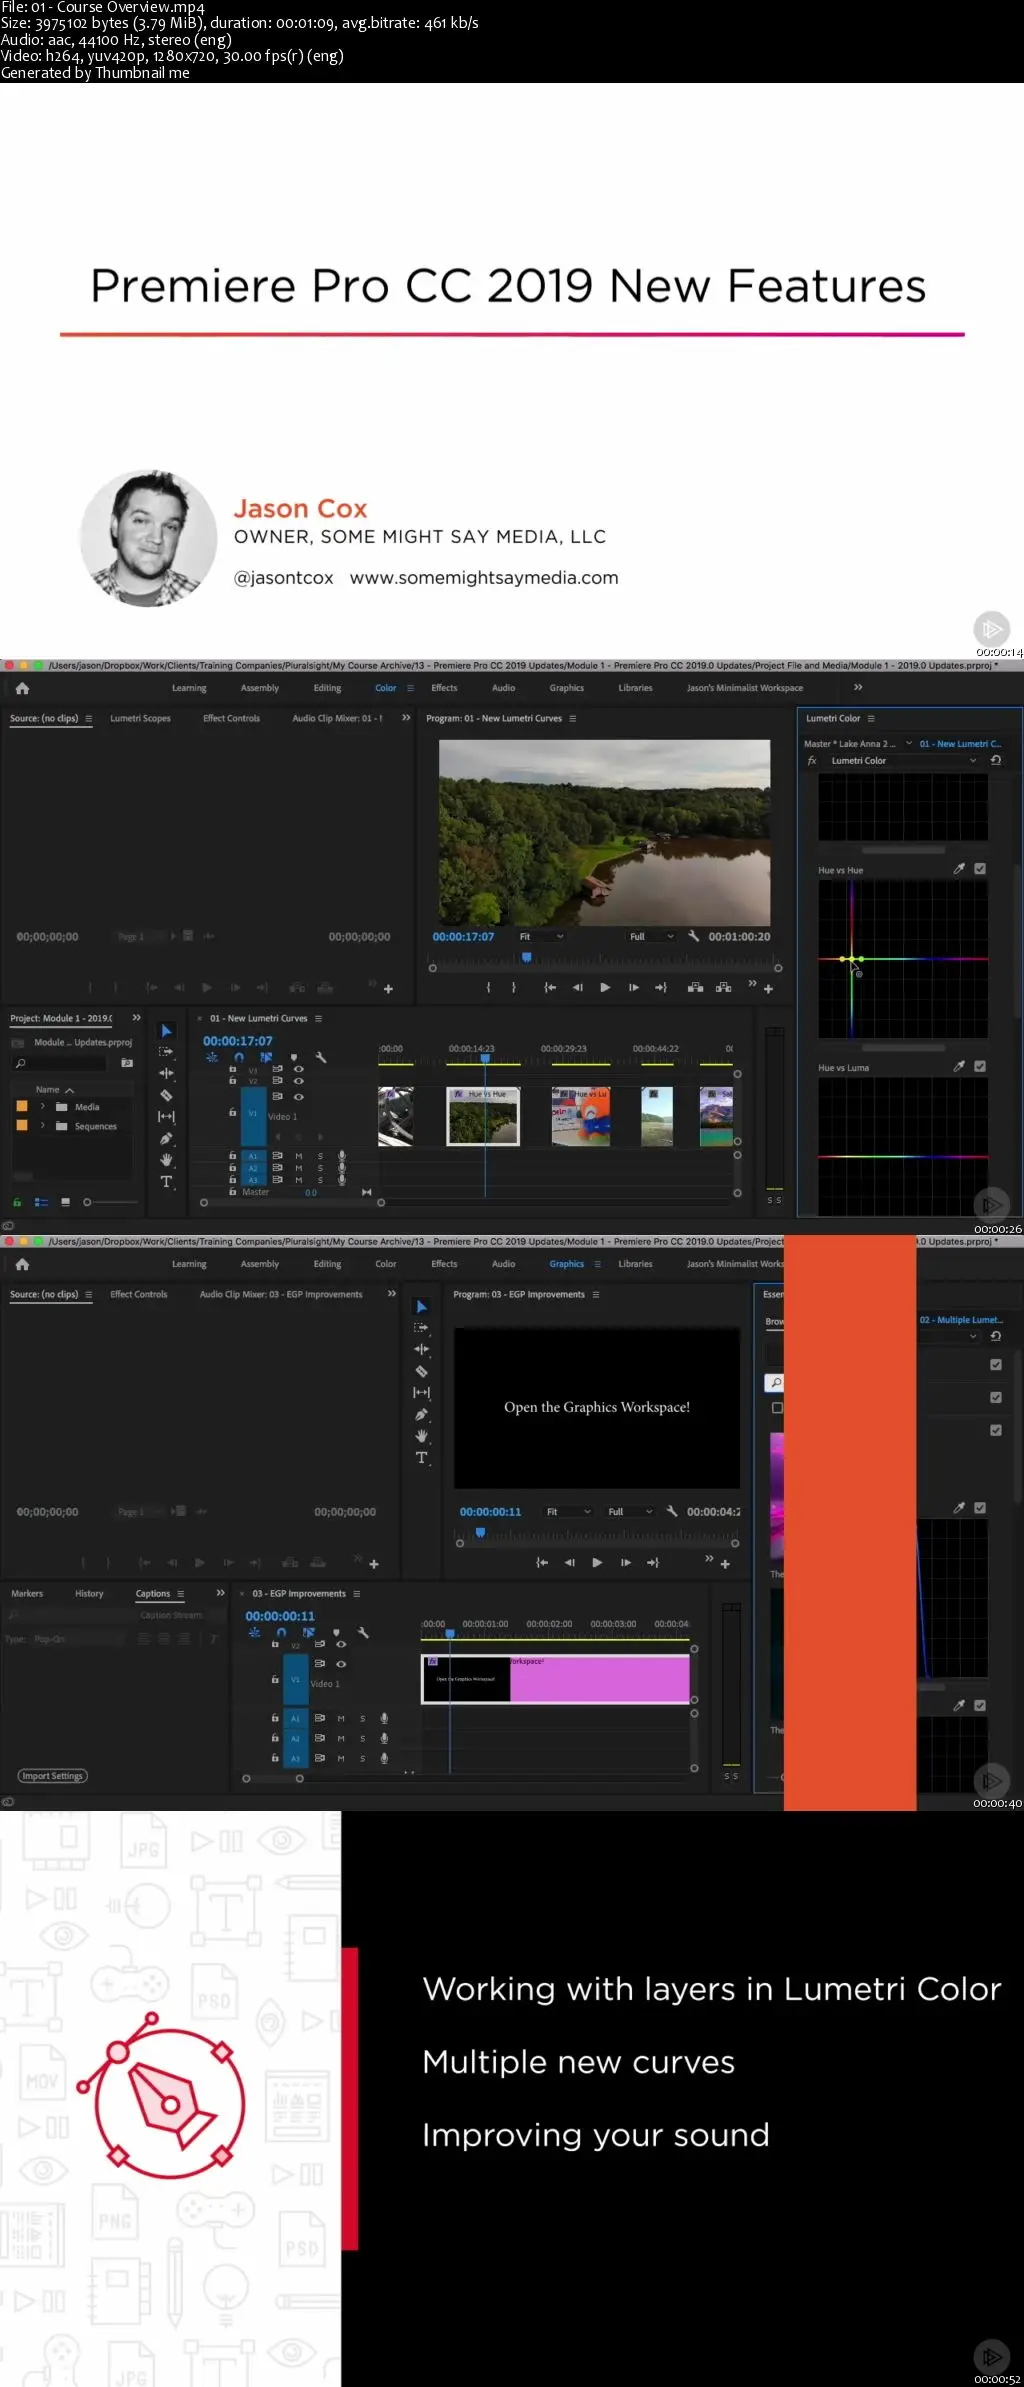Image resolution: width=1024 pixels, height=2387 pixels.
Task: Mute track A1 in EGP Improvements timeline
Action: coord(341,1719)
